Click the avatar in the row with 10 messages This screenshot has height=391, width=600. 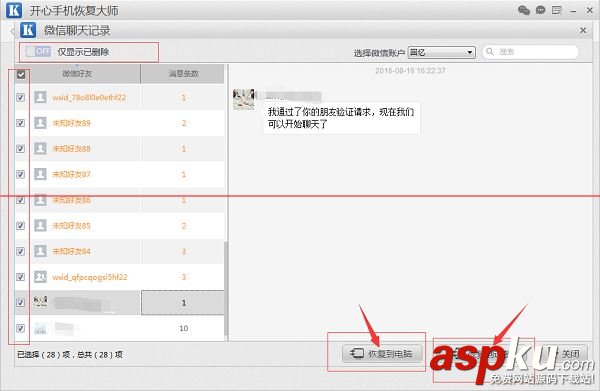pos(40,328)
